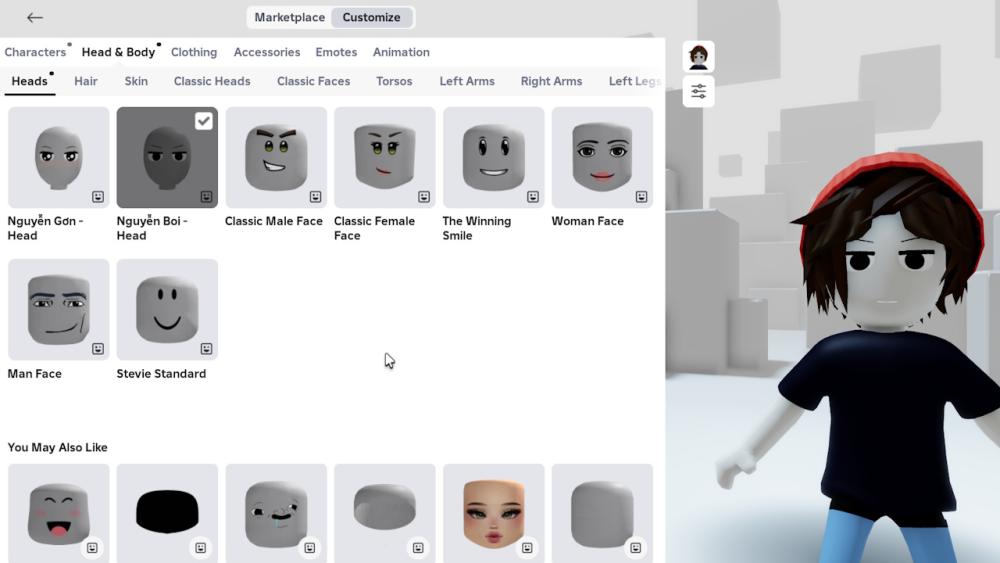The image size is (1000, 563).
Task: Click emoji badge on crying wink head
Action: point(310,547)
